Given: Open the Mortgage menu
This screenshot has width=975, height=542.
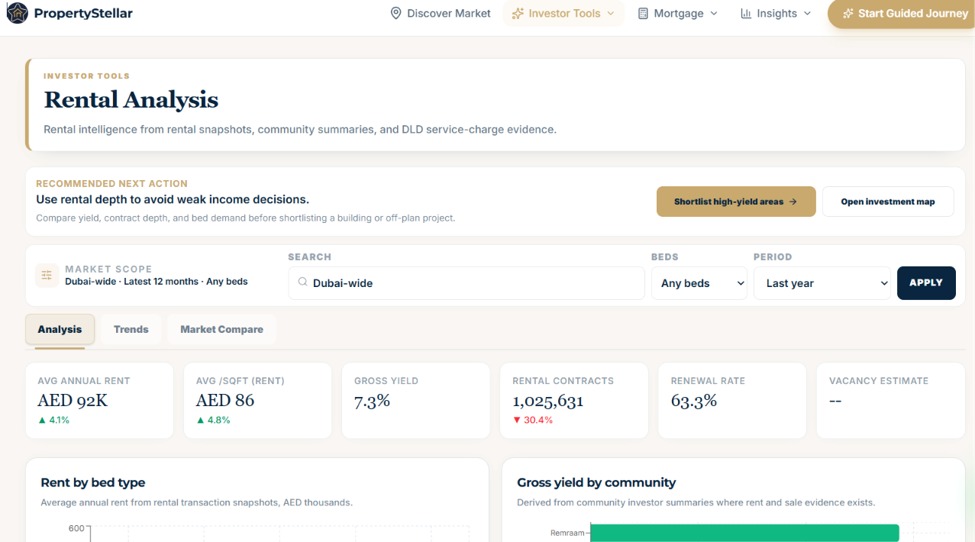Looking at the screenshot, I should (678, 13).
